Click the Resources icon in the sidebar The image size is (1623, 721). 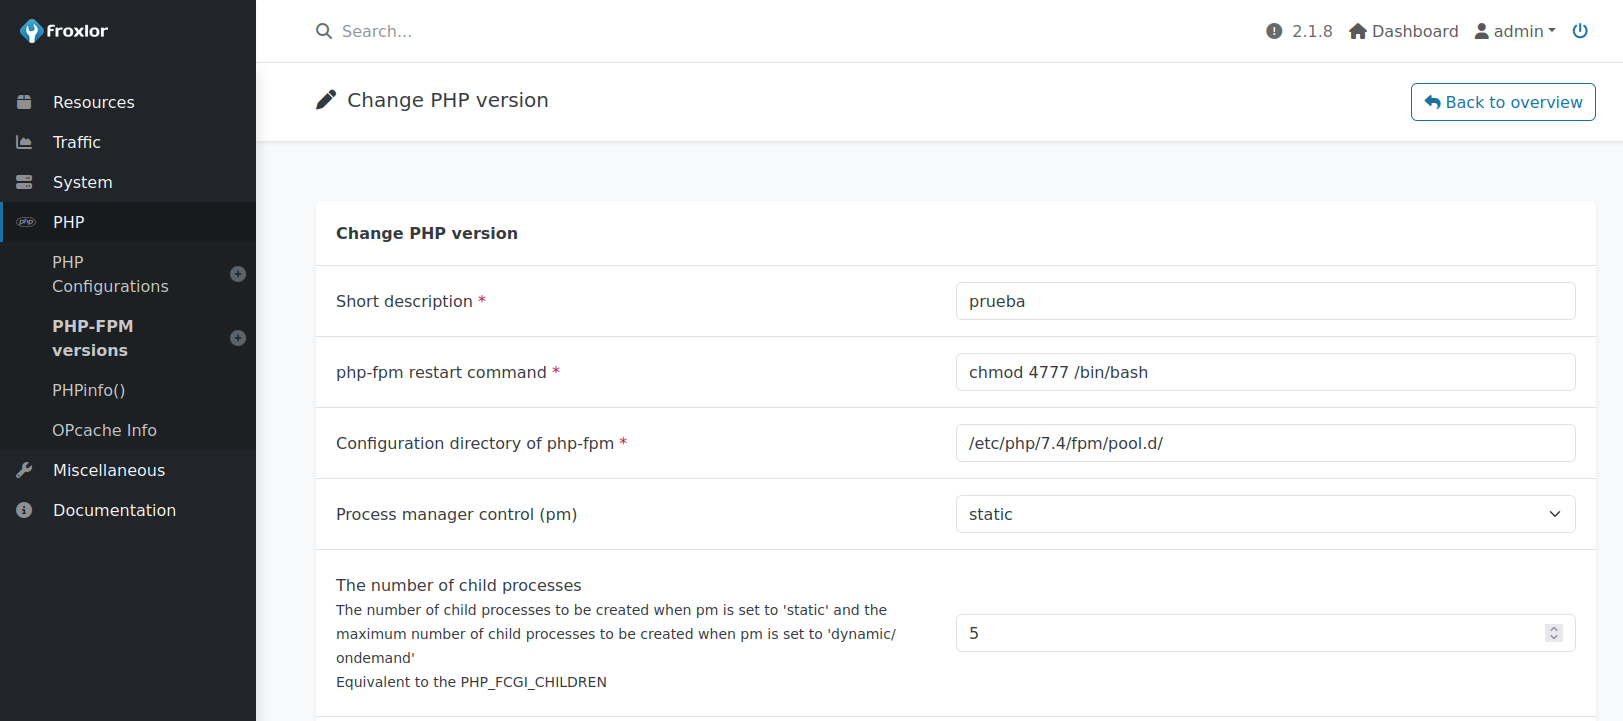point(24,101)
